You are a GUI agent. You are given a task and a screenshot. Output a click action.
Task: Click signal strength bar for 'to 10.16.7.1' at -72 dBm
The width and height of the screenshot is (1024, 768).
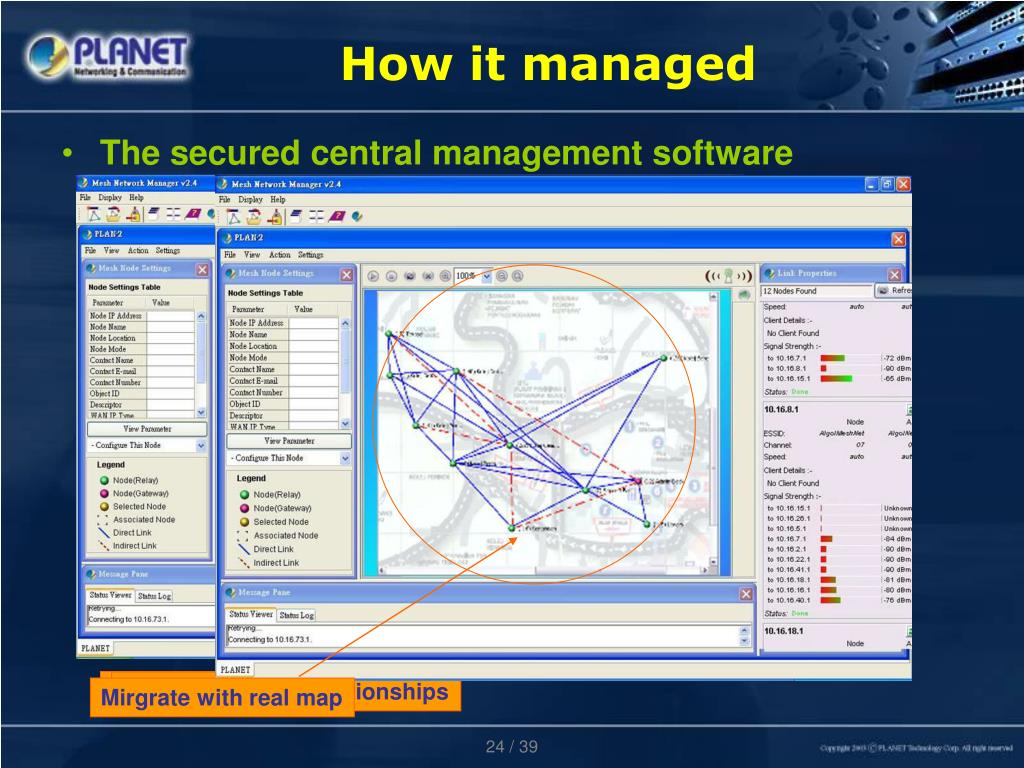tap(833, 358)
